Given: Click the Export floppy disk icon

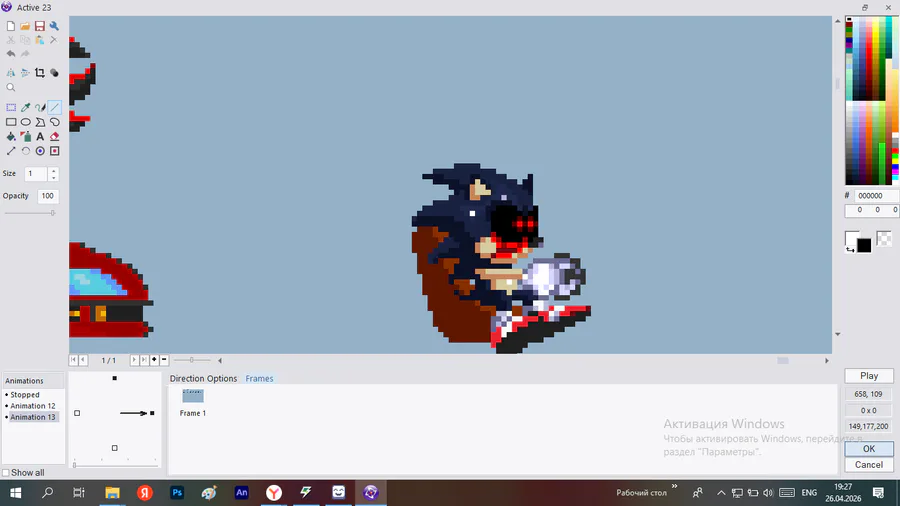Looking at the screenshot, I should click(x=40, y=26).
